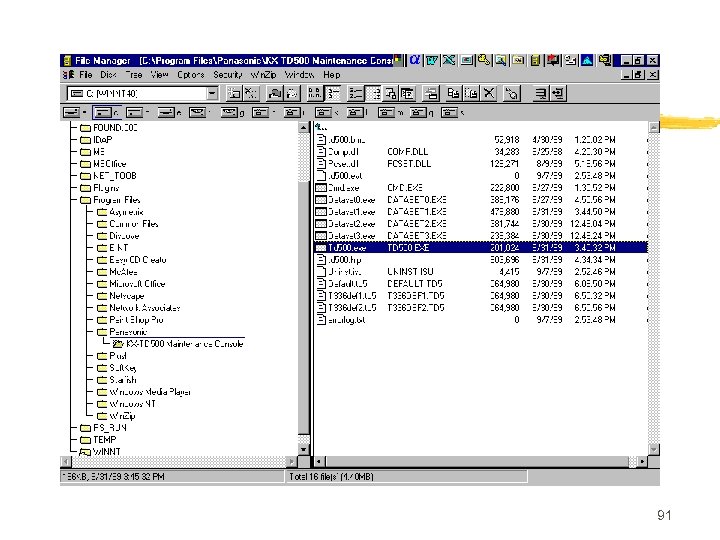Select the Cmd.exe program icon
Viewport: 720px width, 540px height.
(x=321, y=188)
